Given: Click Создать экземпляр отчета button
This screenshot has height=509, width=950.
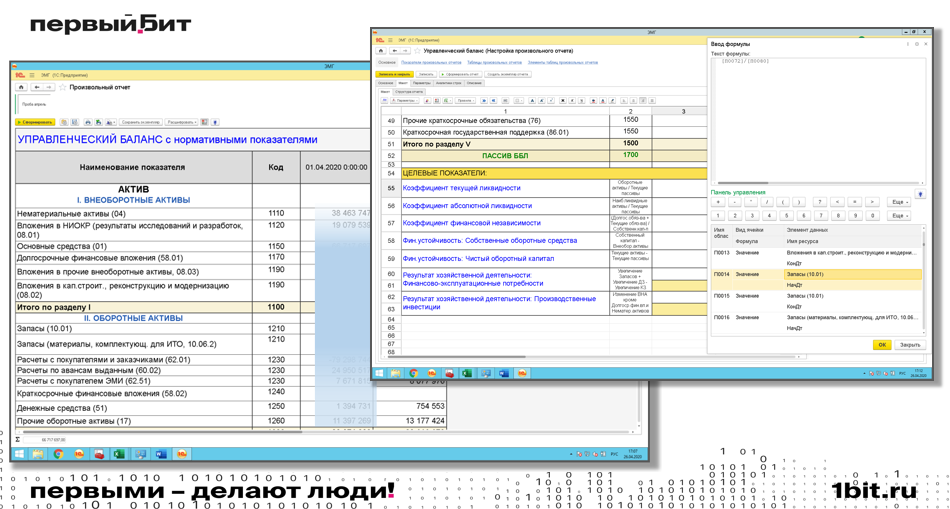Looking at the screenshot, I should pyautogui.click(x=508, y=75).
